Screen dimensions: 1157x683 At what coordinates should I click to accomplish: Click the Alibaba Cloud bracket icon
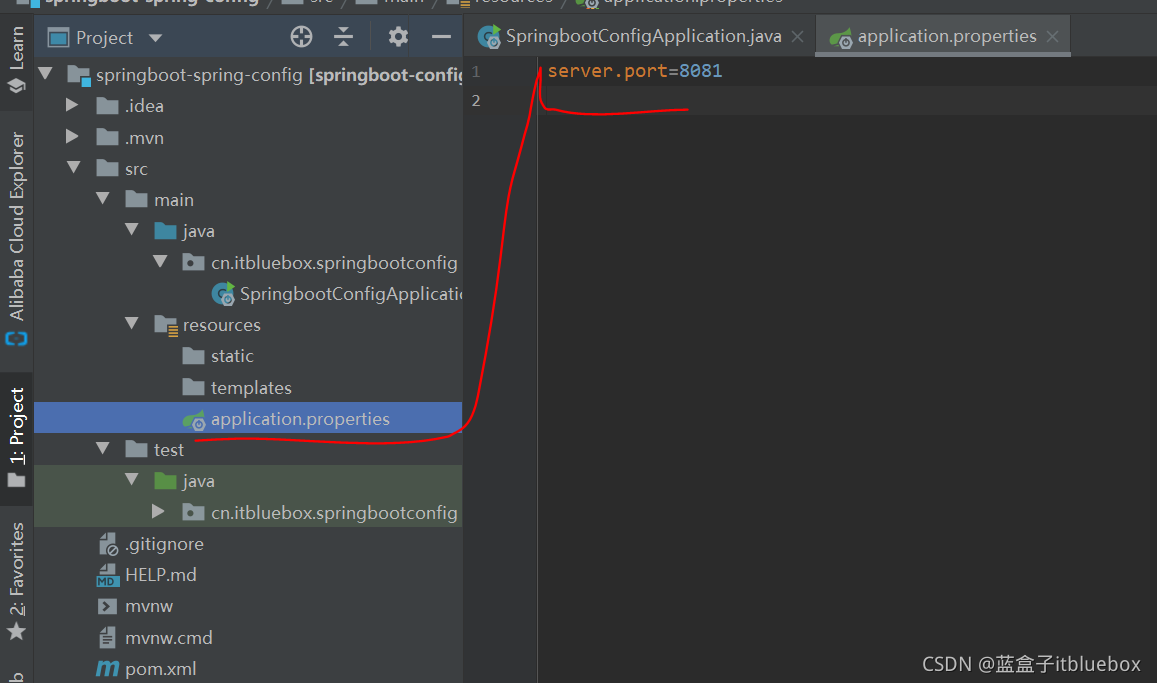coord(16,339)
